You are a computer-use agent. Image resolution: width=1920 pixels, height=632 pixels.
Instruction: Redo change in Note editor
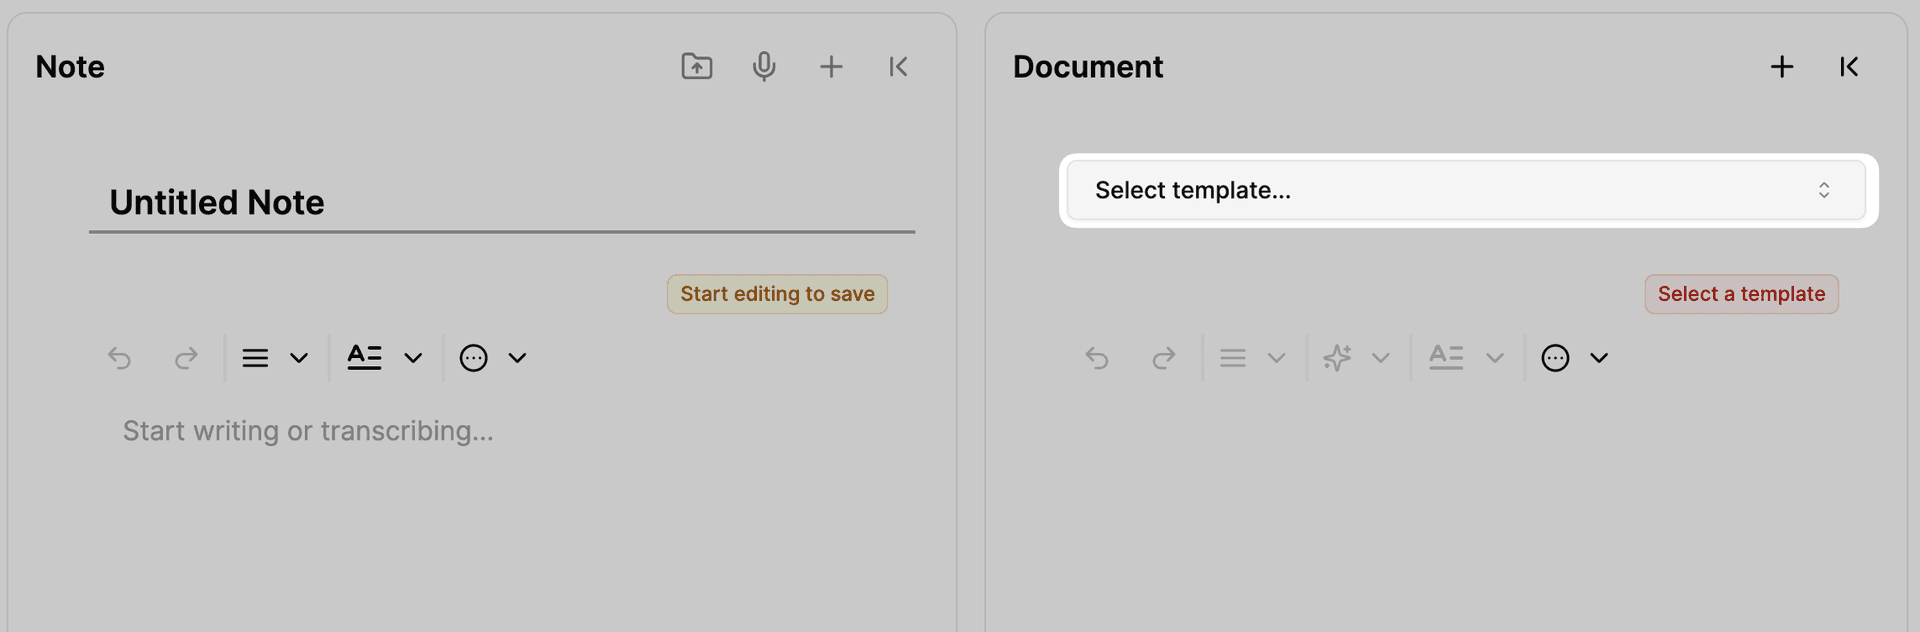tap(186, 358)
